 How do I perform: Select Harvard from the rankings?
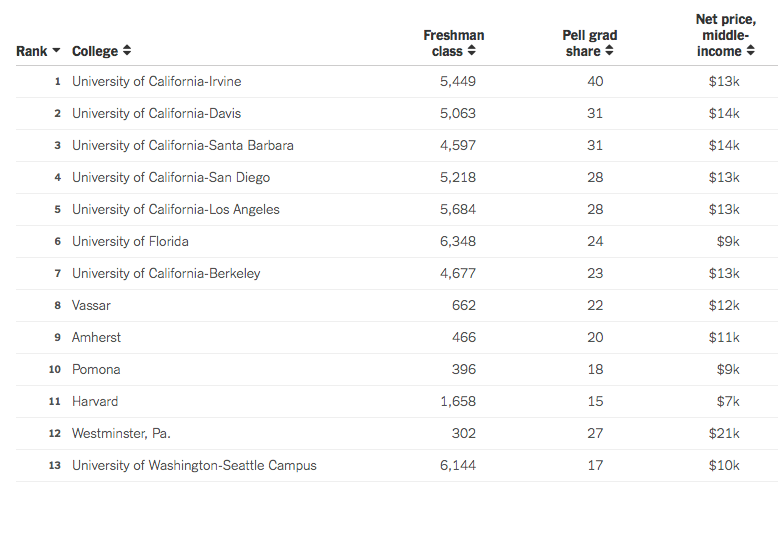pos(95,401)
